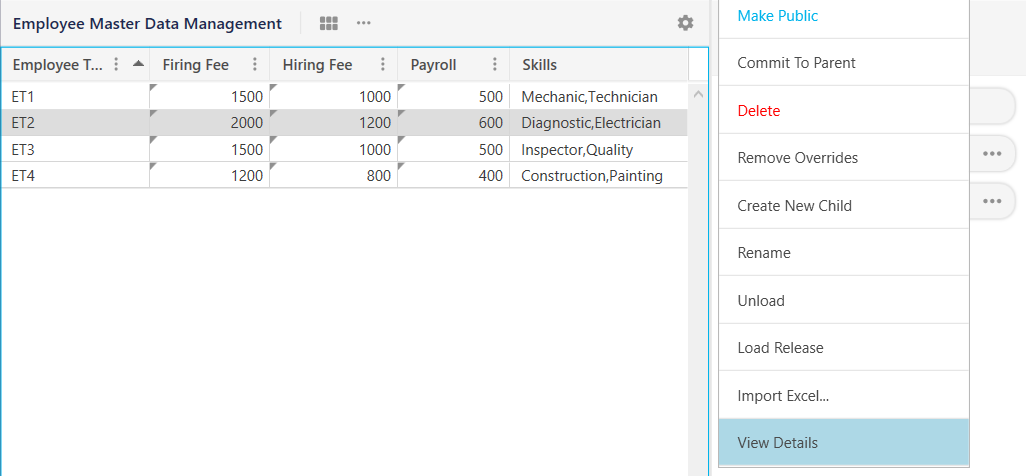1026x476 pixels.
Task: Open upper ellipsis button behind context menu
Action: (992, 153)
